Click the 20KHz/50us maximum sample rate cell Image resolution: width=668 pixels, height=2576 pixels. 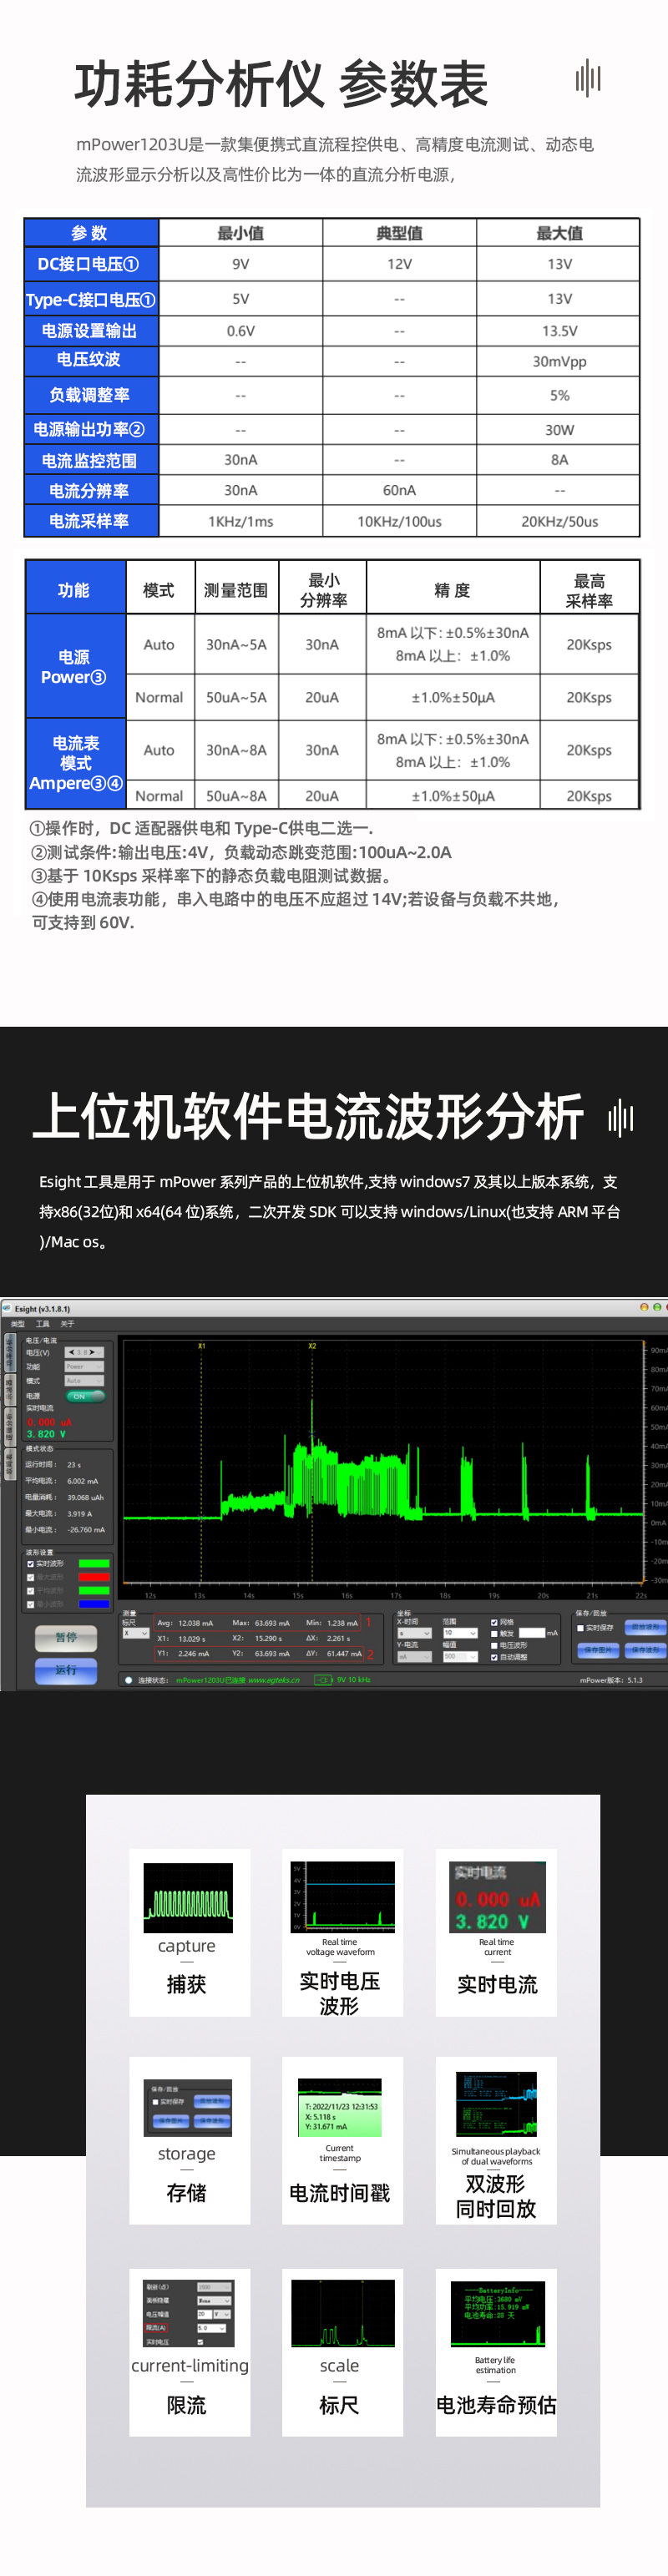point(559,521)
